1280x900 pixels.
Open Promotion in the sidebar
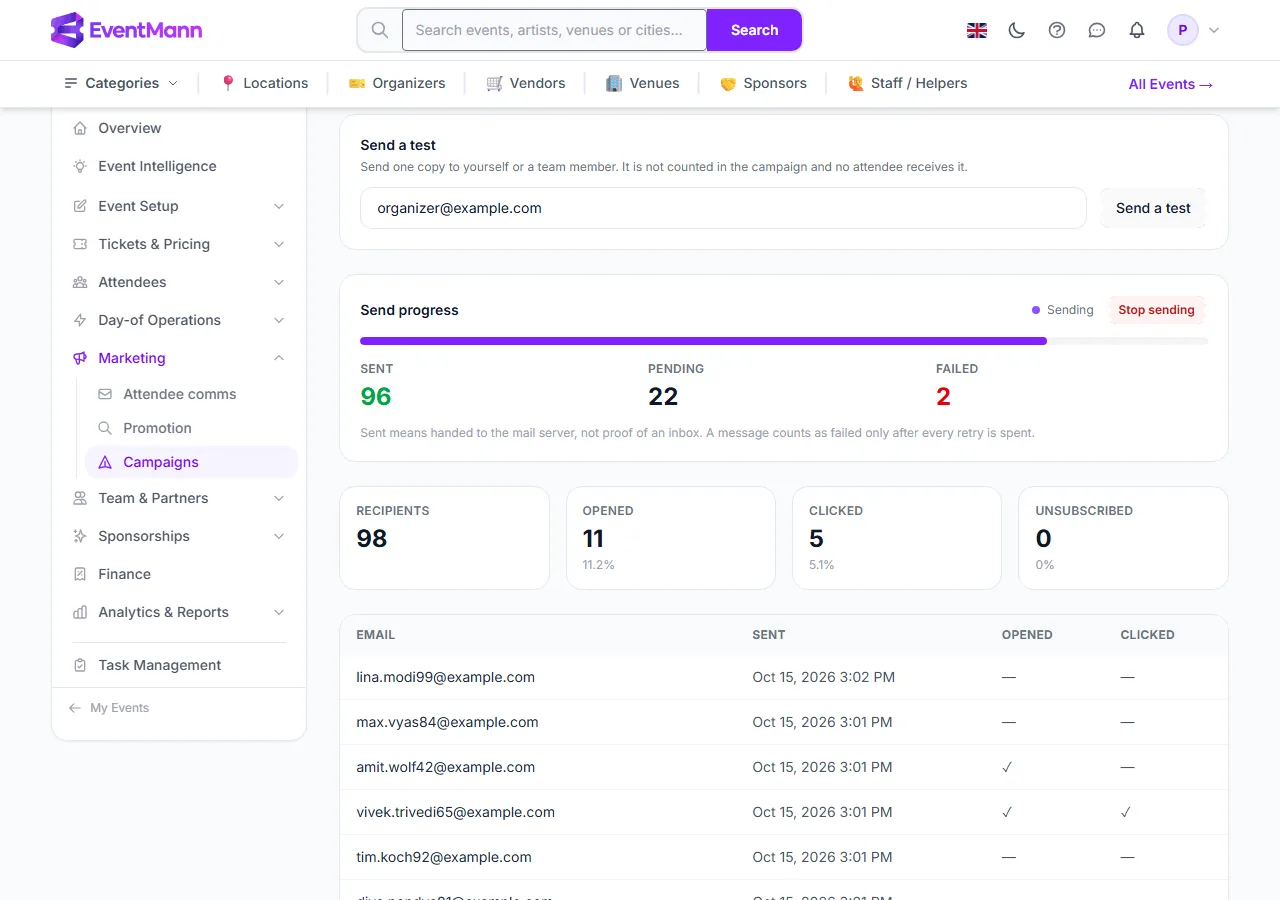[x=192, y=428]
